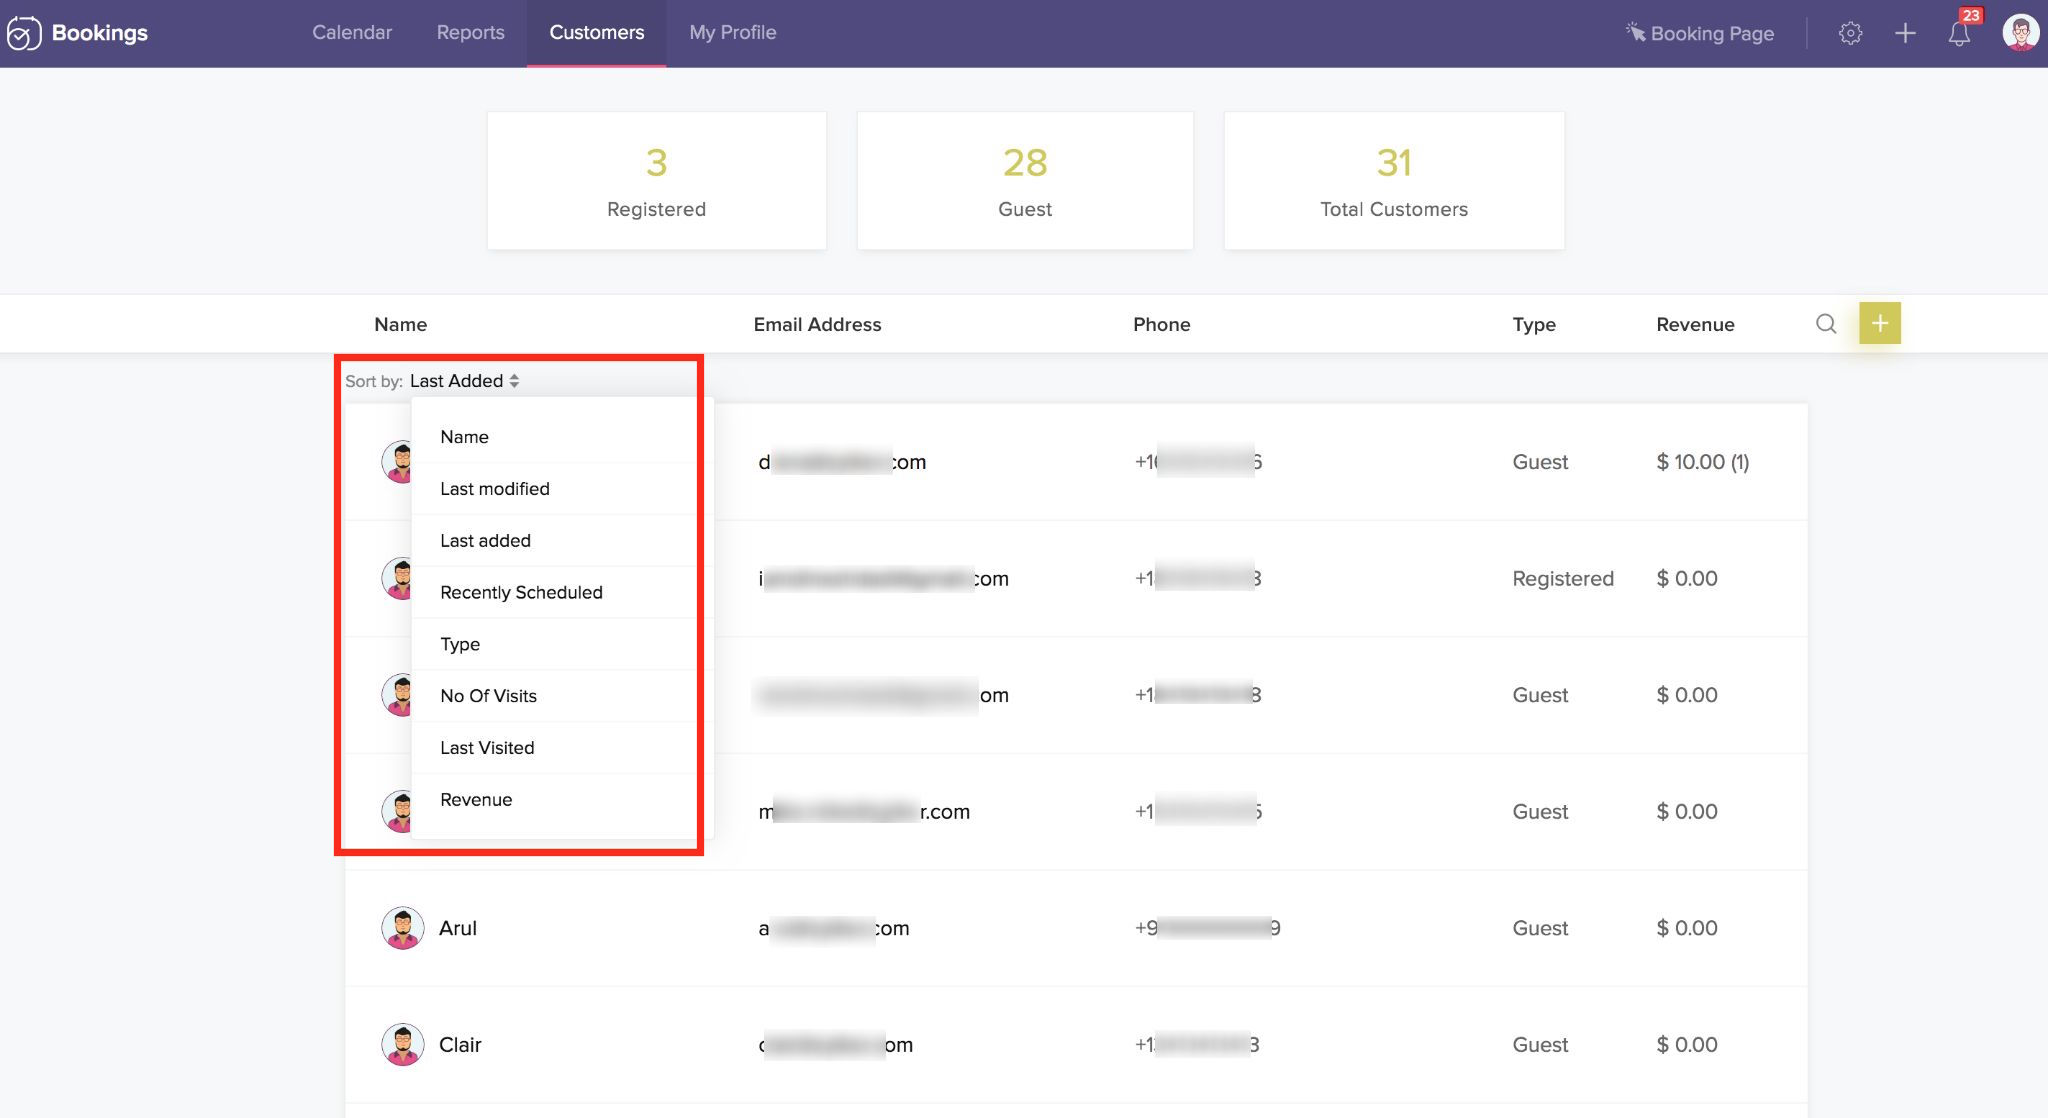
Task: Toggle the Sort by Last Added dropdown
Action: tap(465, 381)
